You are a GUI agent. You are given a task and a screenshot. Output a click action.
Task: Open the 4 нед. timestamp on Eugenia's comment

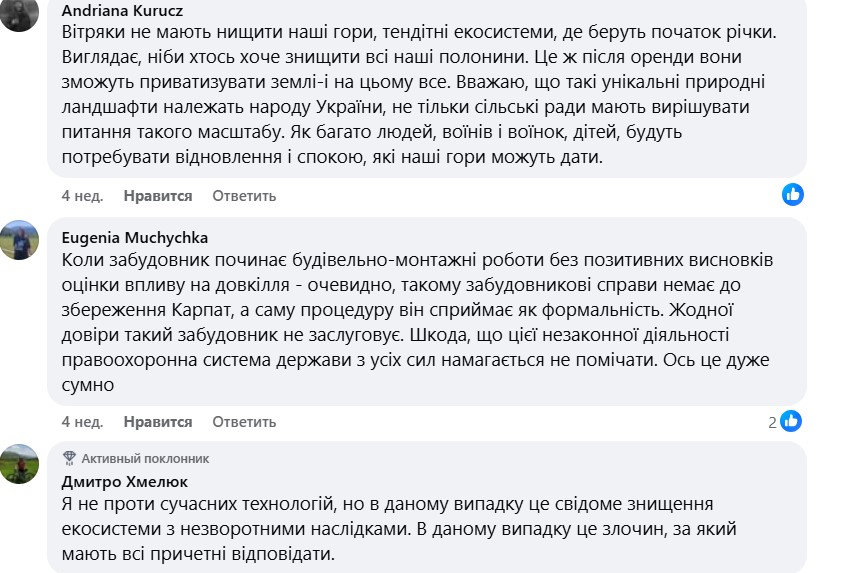(x=82, y=422)
